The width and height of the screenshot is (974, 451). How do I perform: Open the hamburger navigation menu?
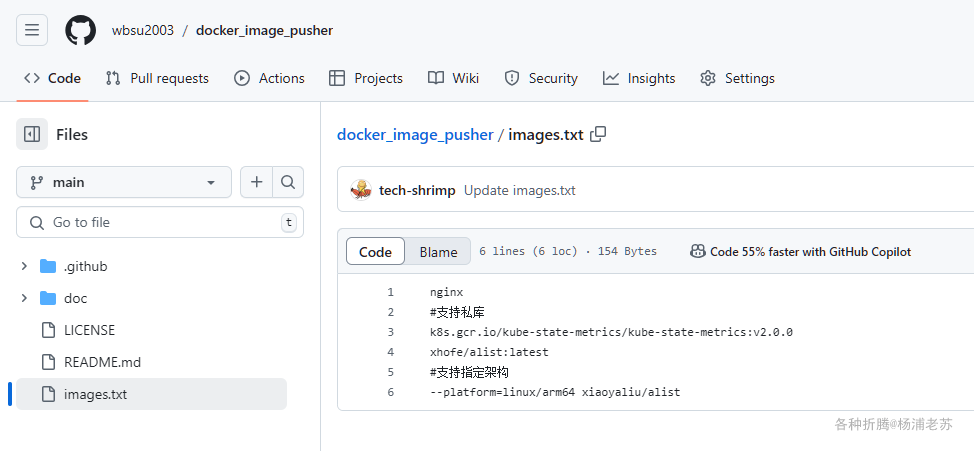tap(32, 30)
